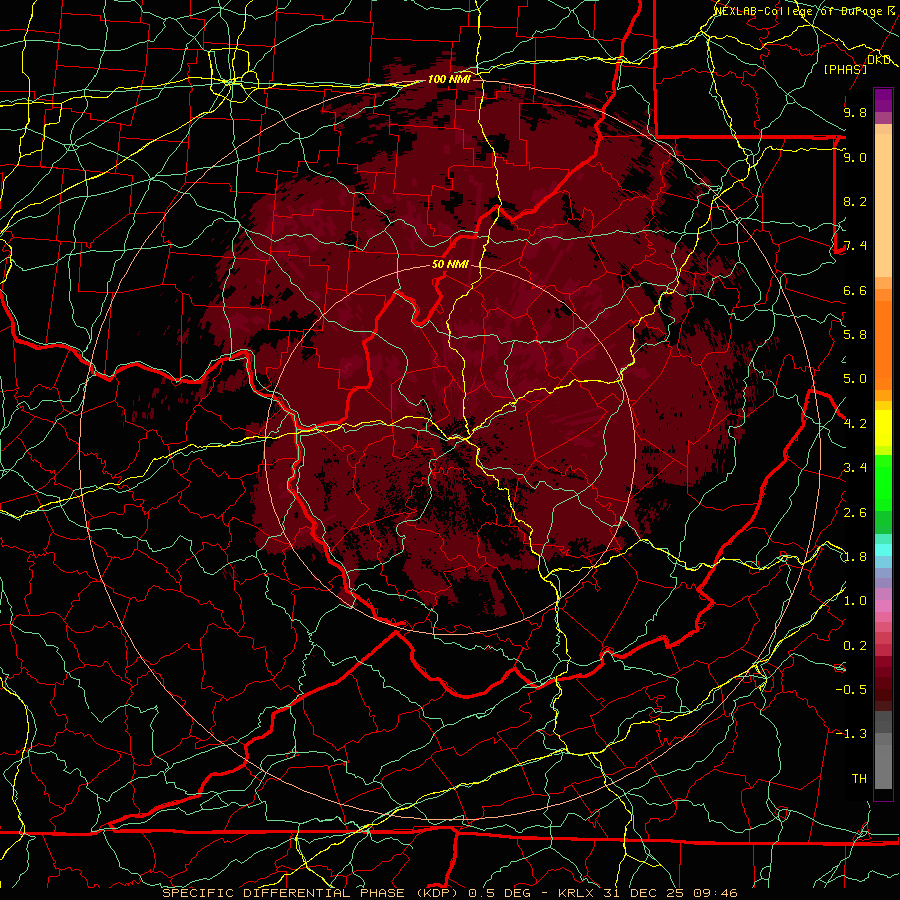The width and height of the screenshot is (900, 900).
Task: Click the 9.8 value on the color scale
Action: pyautogui.click(x=855, y=112)
